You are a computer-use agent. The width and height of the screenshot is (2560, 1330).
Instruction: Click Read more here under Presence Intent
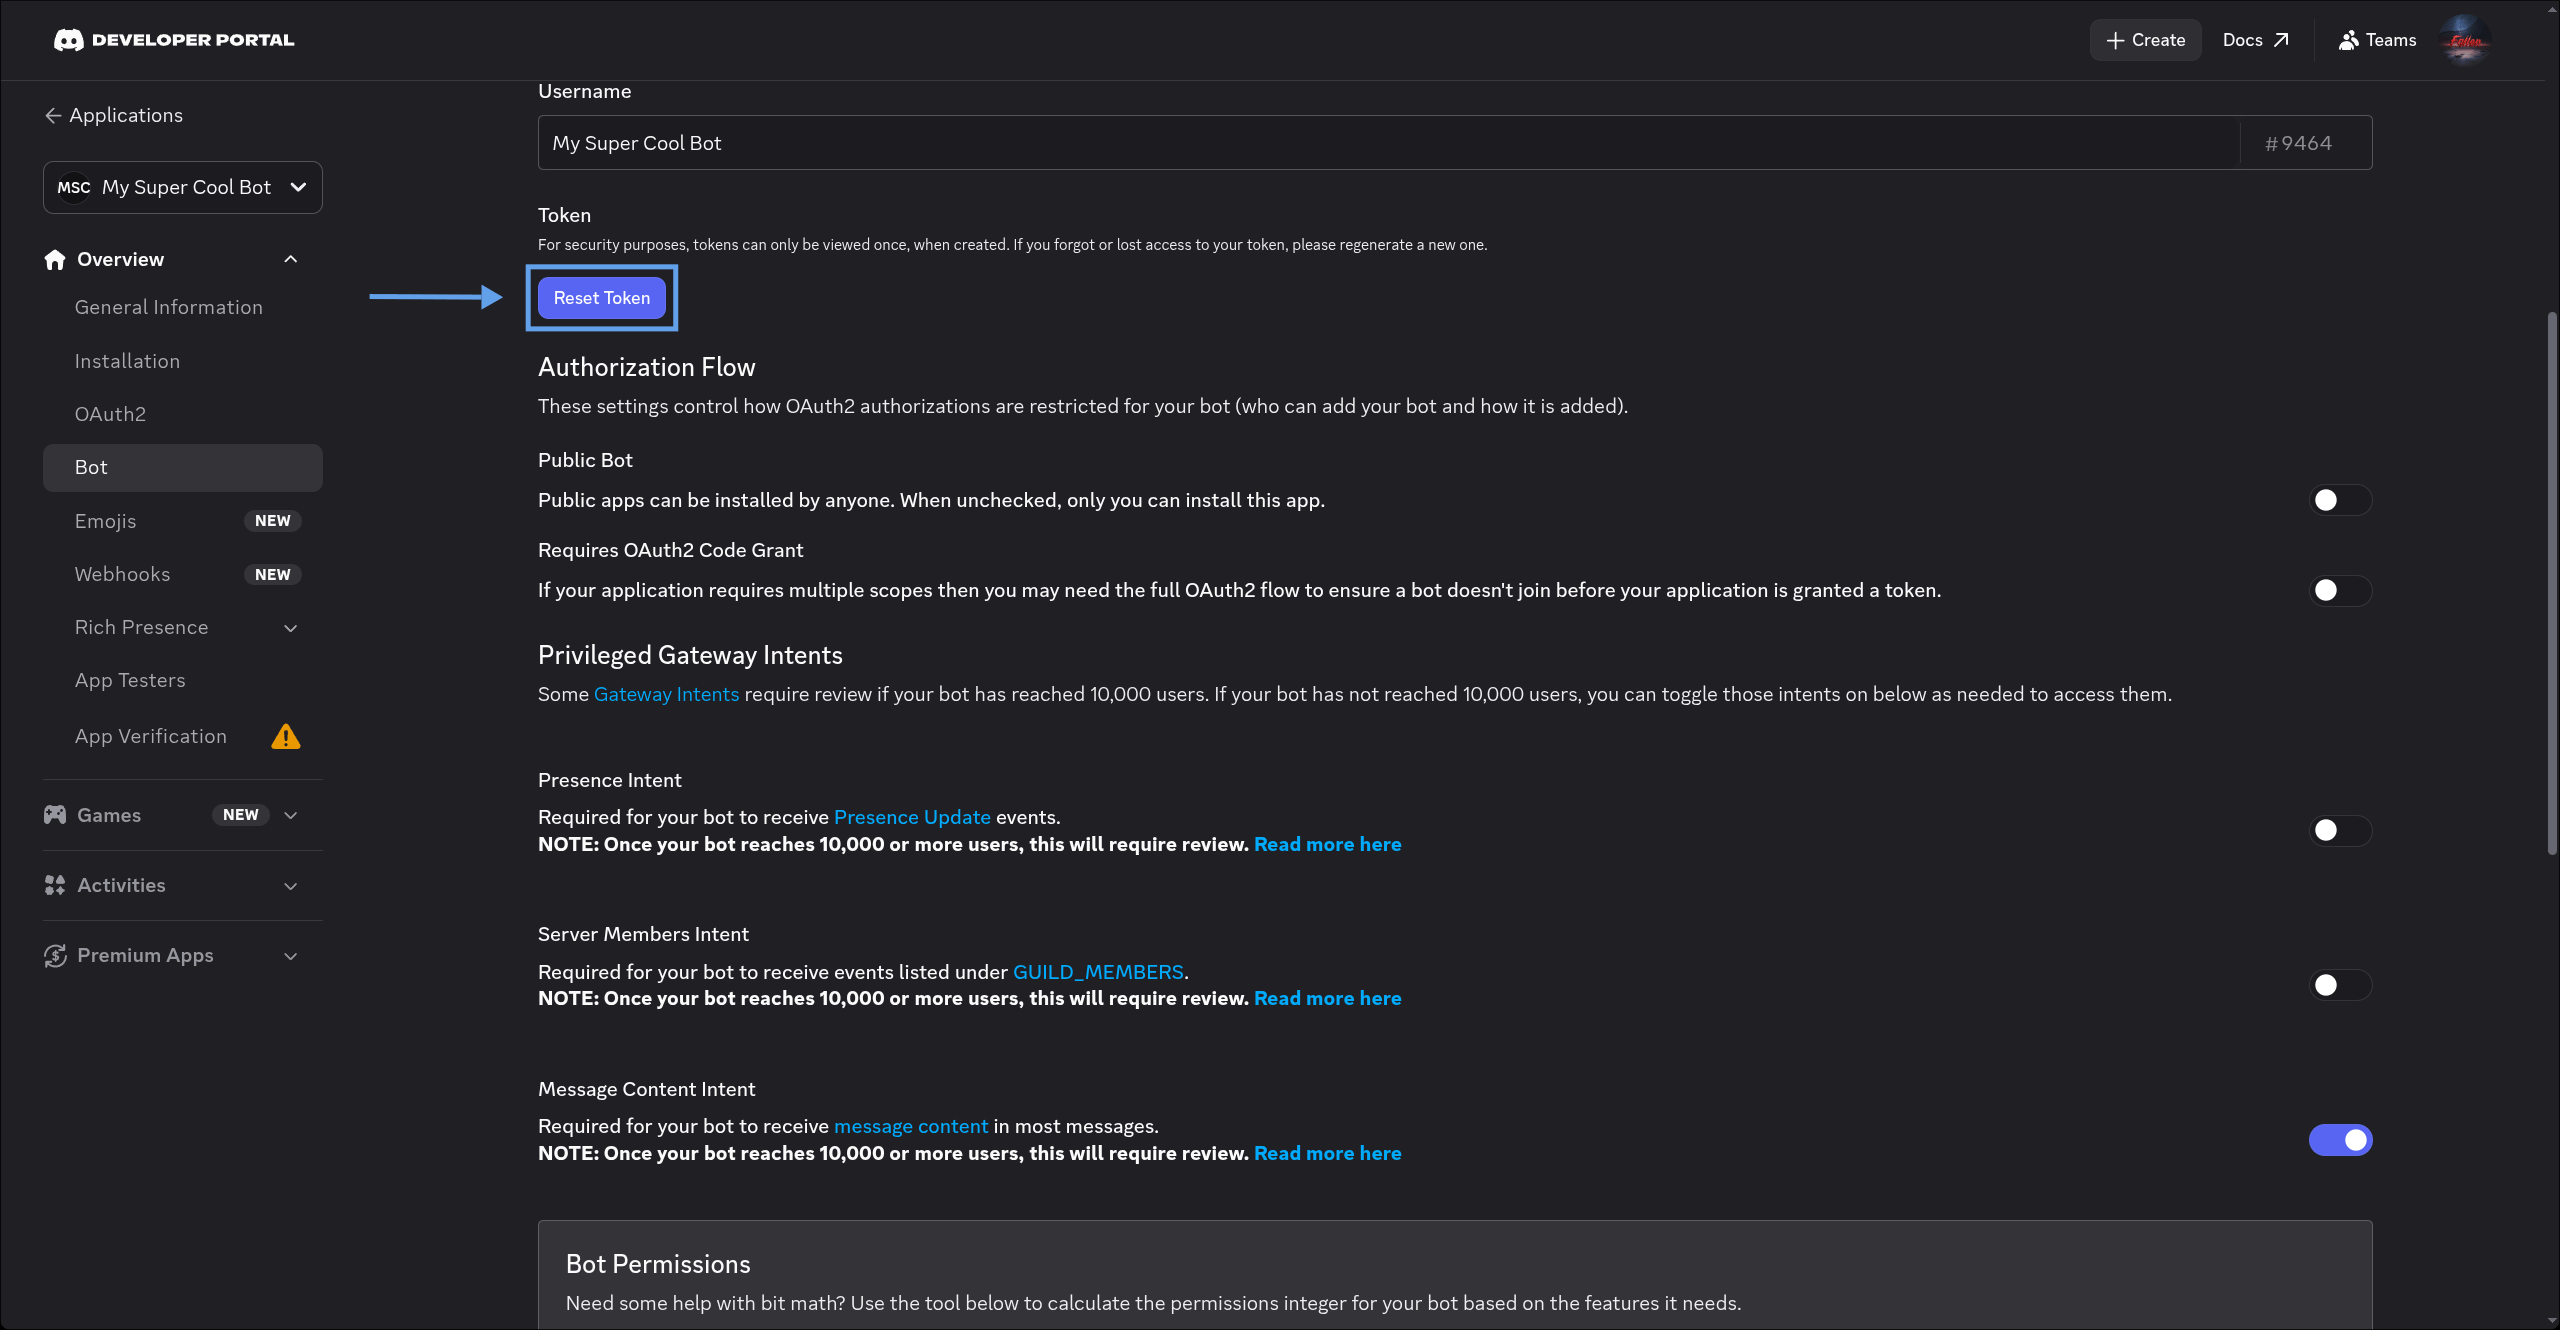pos(1328,844)
